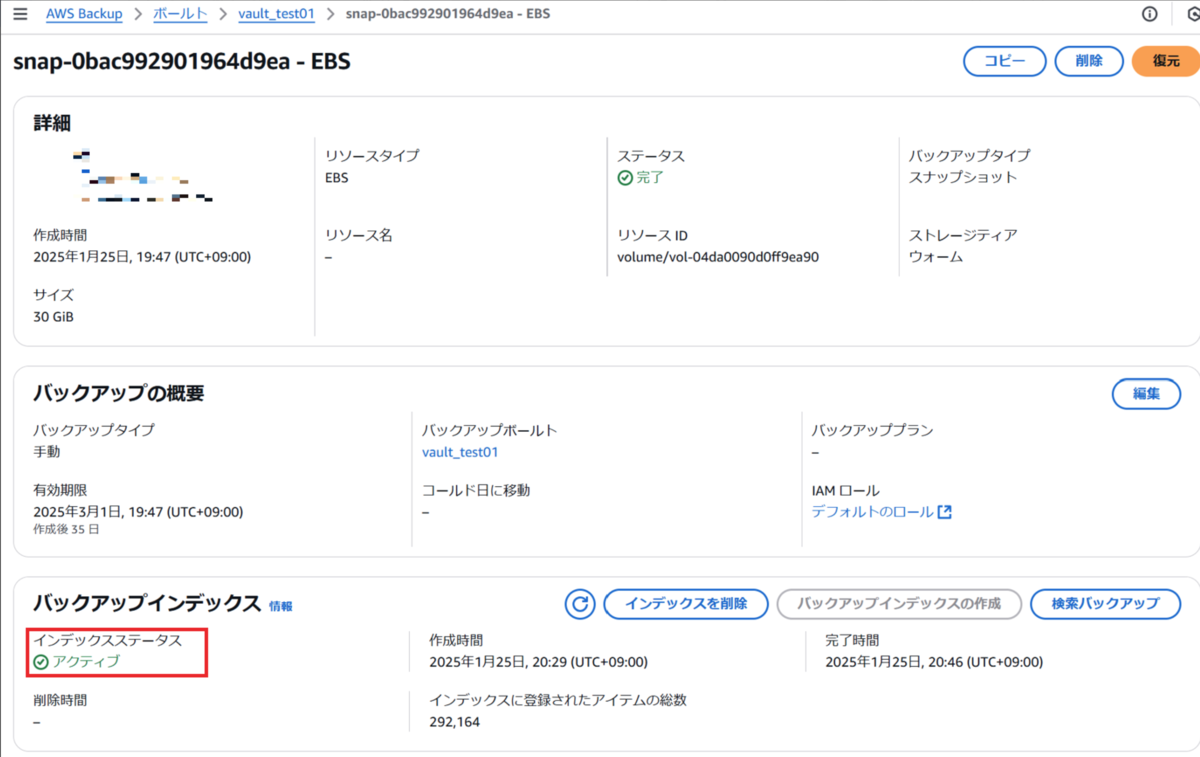
Task: Go to AWS Backup breadcrumb link
Action: pyautogui.click(x=84, y=14)
